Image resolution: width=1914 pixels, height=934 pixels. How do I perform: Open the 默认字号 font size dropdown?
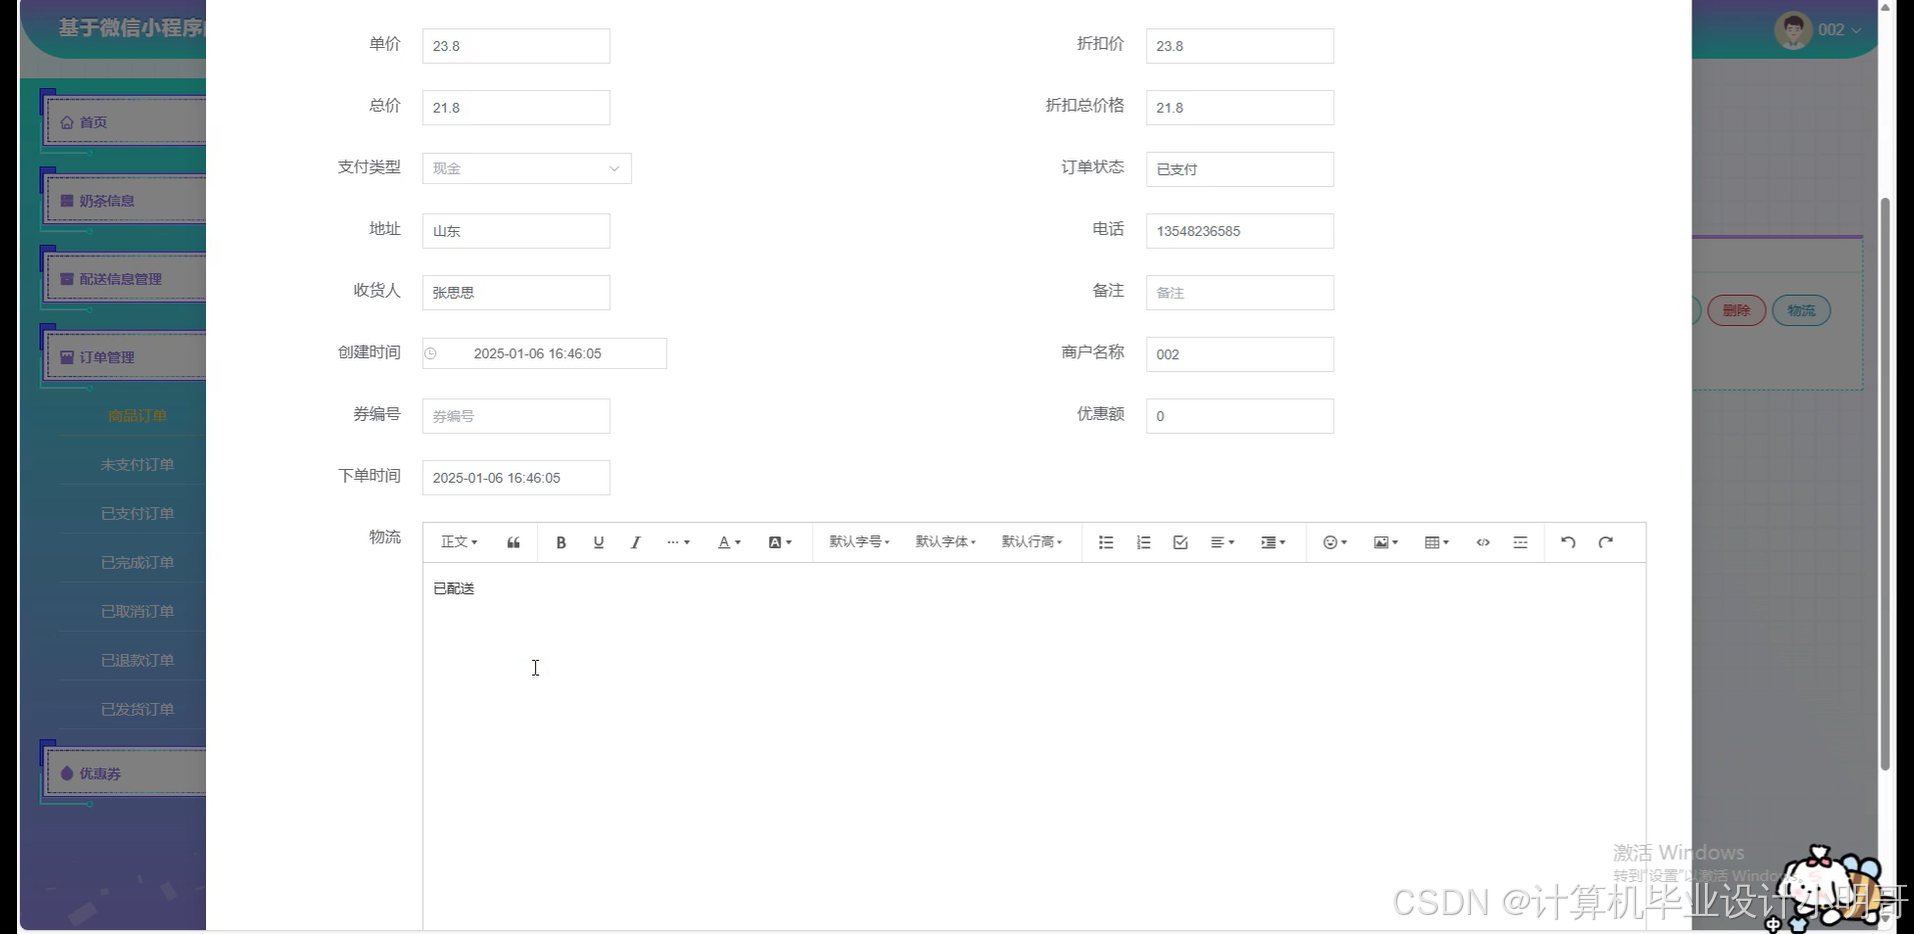point(858,542)
